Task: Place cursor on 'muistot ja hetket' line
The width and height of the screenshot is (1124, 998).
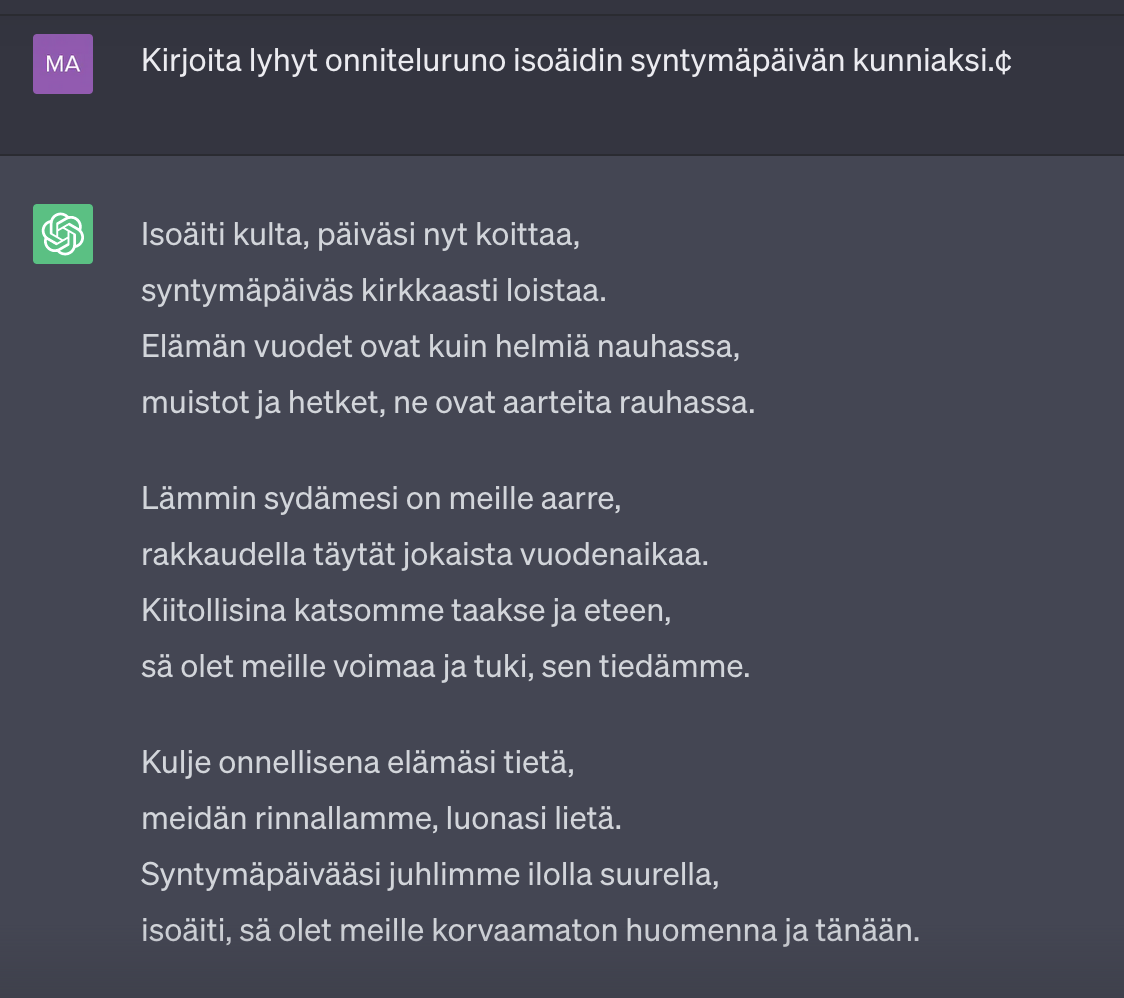Action: pyautogui.click(x=448, y=403)
